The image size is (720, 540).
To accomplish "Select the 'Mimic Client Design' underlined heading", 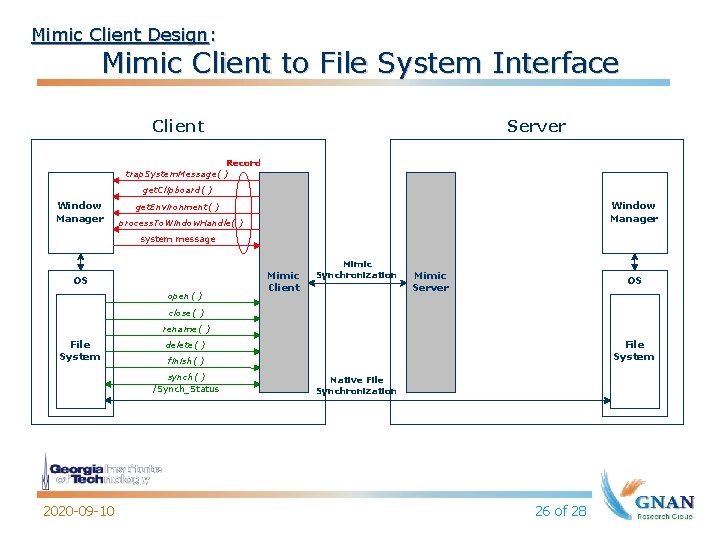I will pos(120,35).
